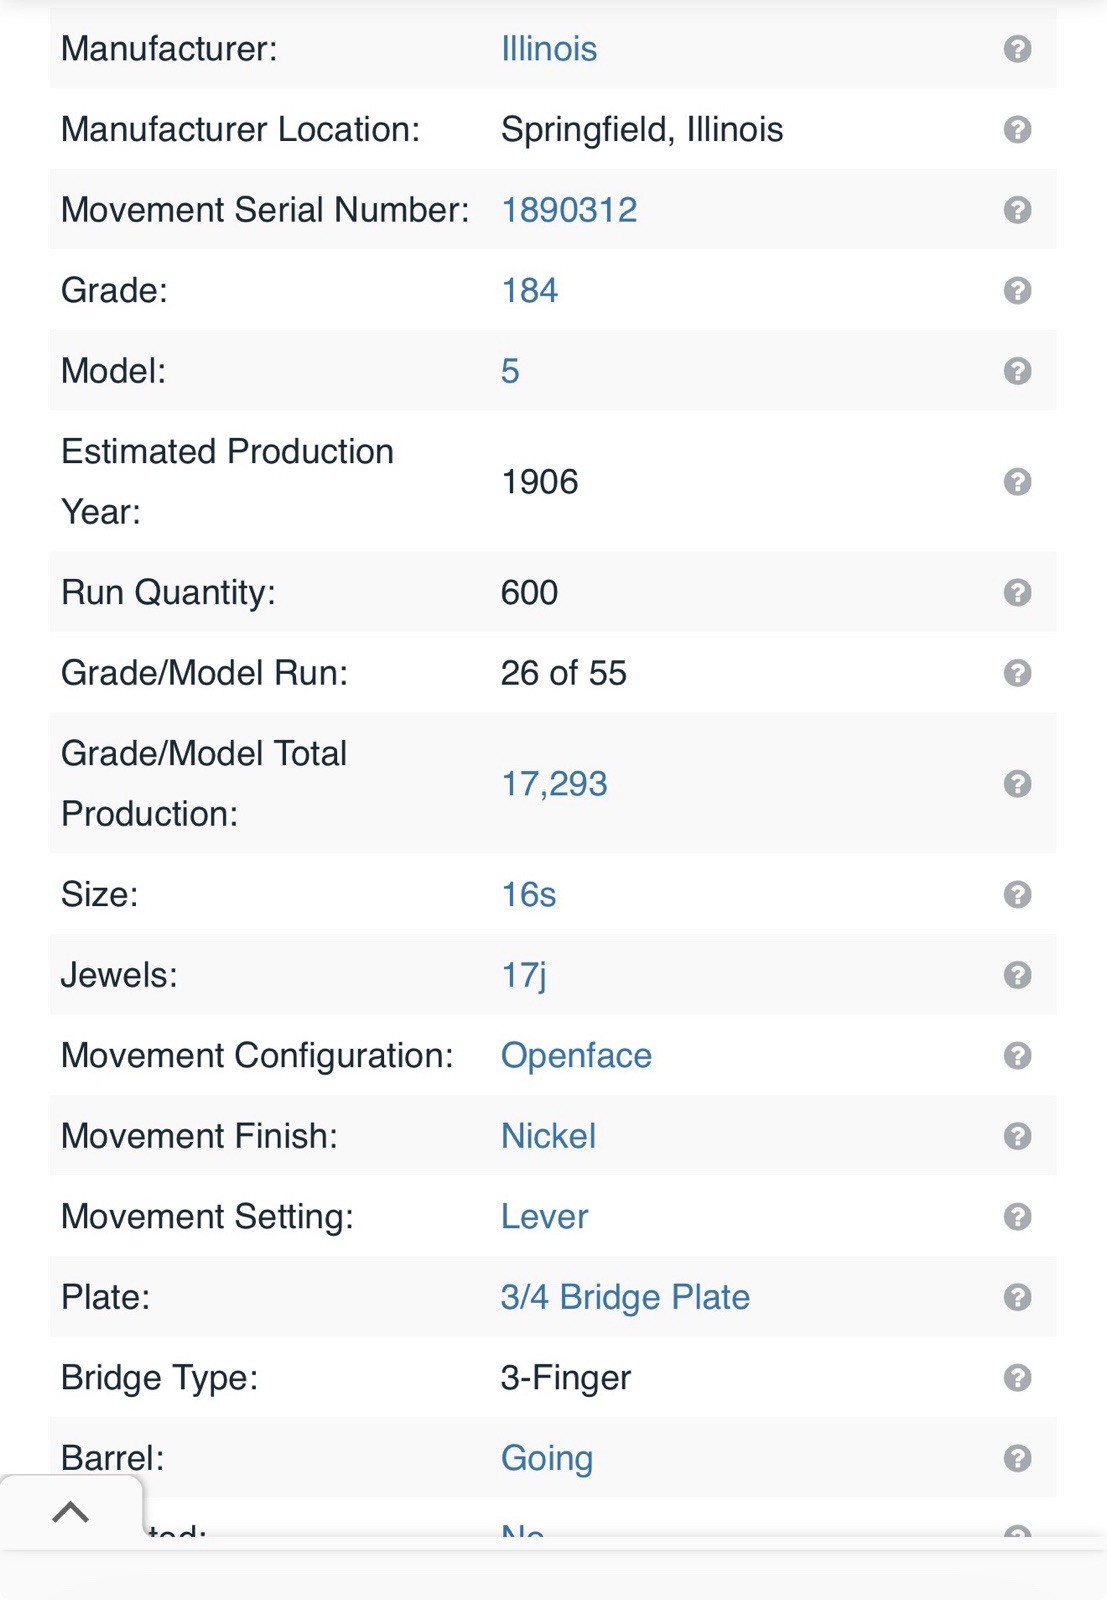Open the Model 5 link

click(x=510, y=371)
